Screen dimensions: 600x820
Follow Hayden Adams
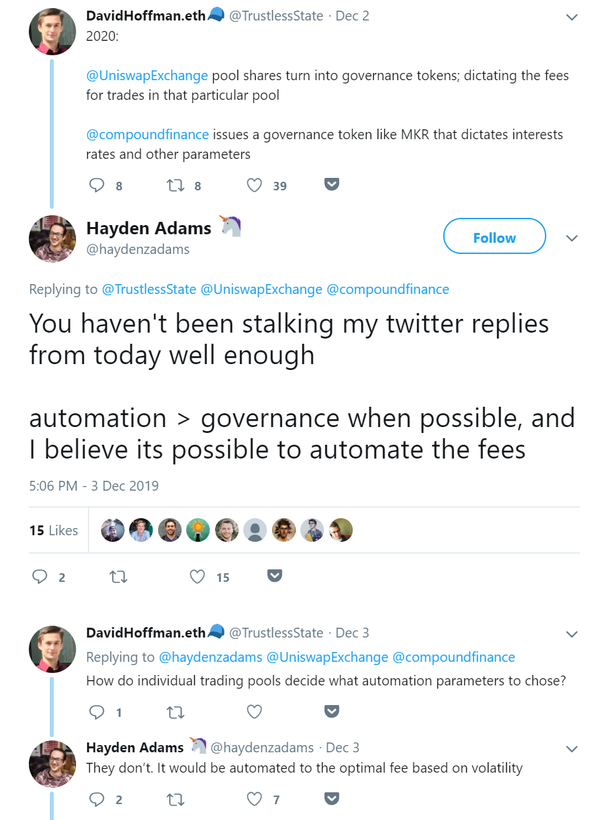pyautogui.click(x=494, y=238)
